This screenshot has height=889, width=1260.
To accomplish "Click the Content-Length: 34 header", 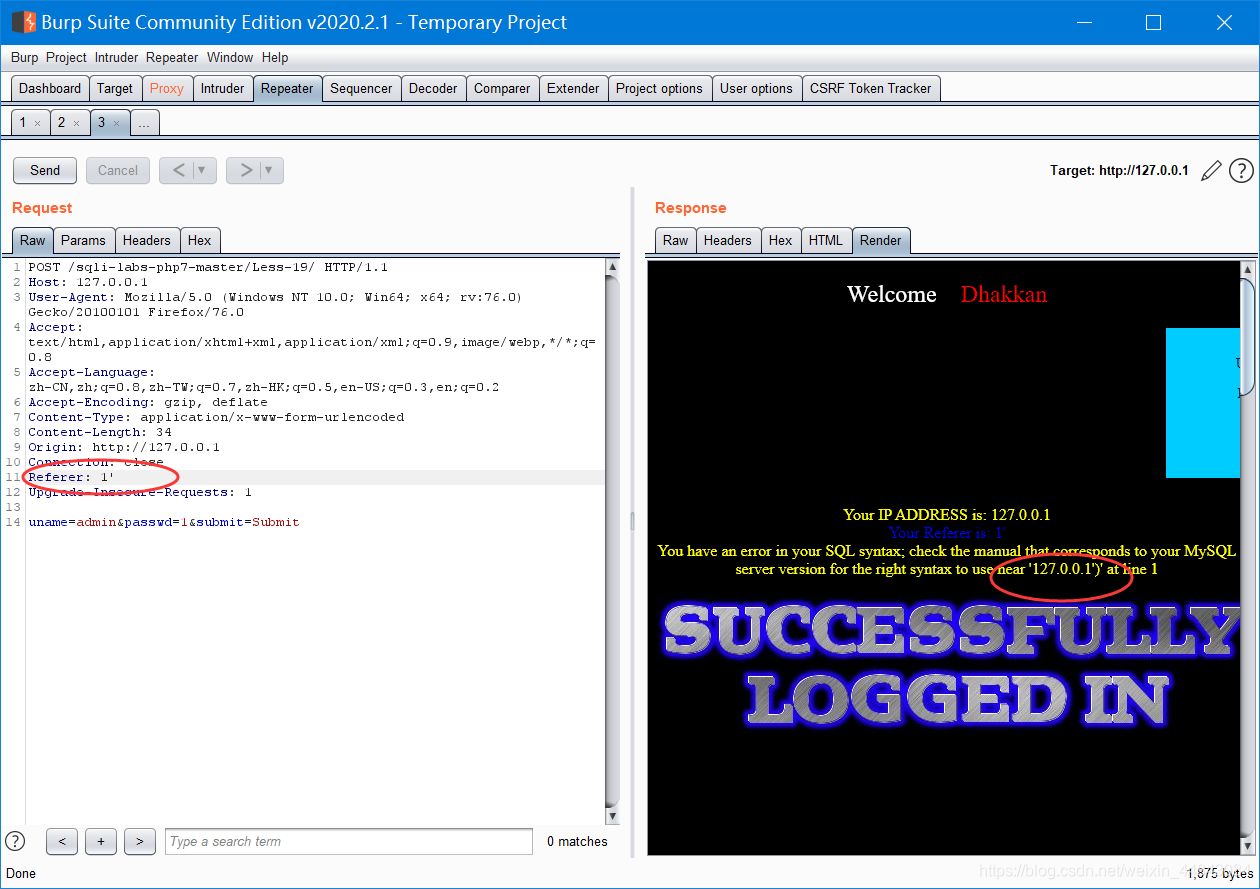I will 100,432.
